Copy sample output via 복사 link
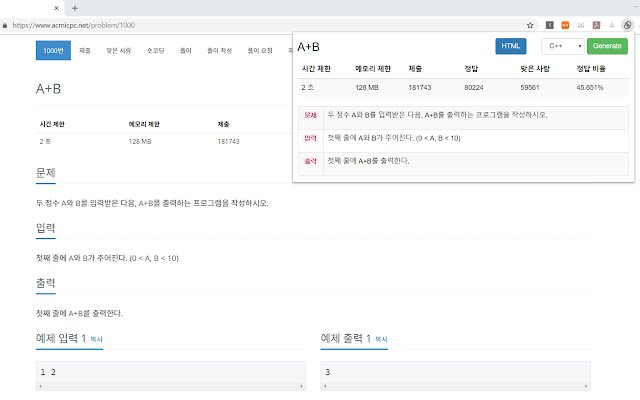Image resolution: width=640 pixels, height=400 pixels. pyautogui.click(x=381, y=339)
